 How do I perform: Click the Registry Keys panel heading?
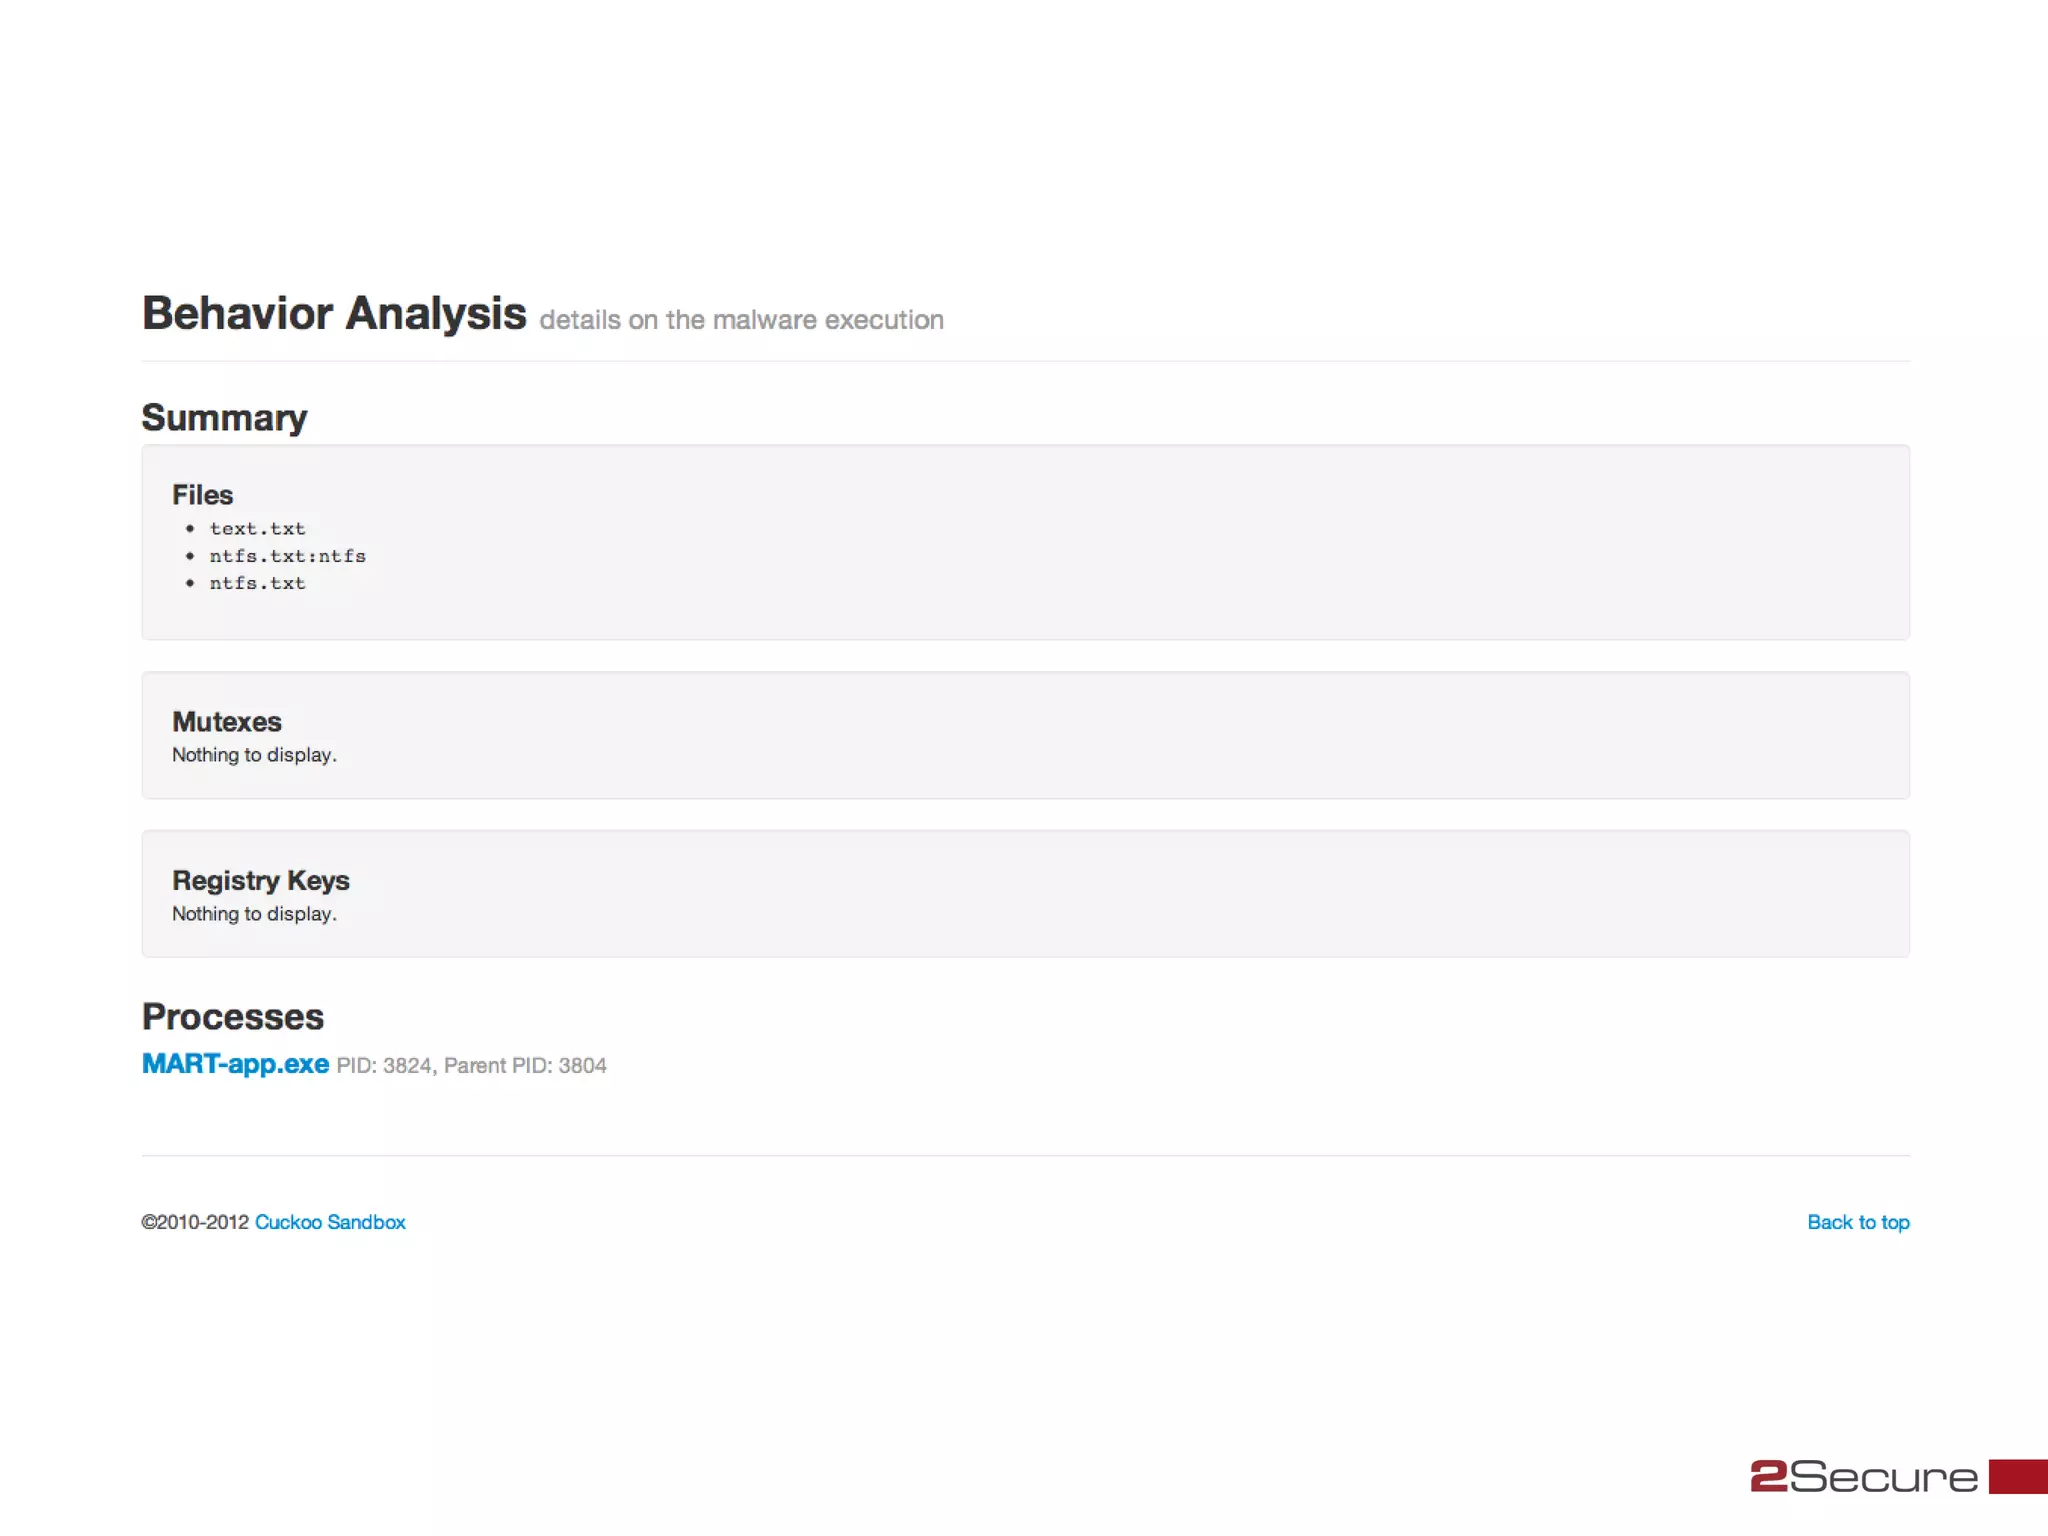tap(261, 881)
